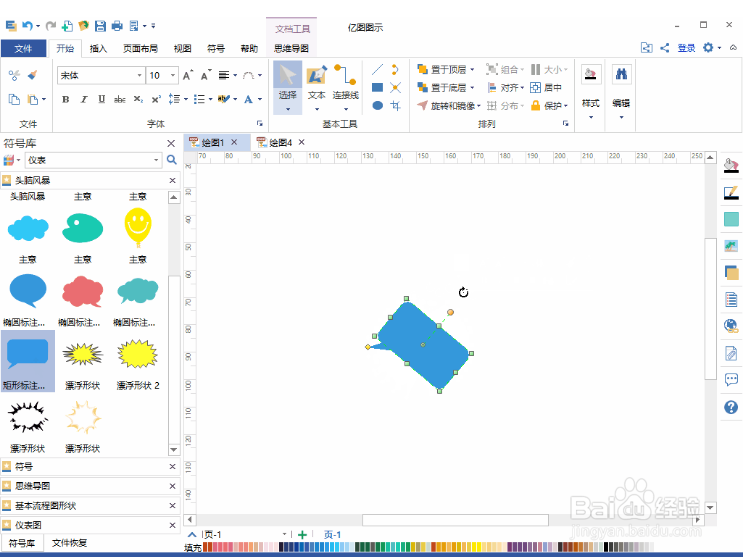Toggle subscript formatting
This screenshot has width=743, height=557.
point(138,99)
